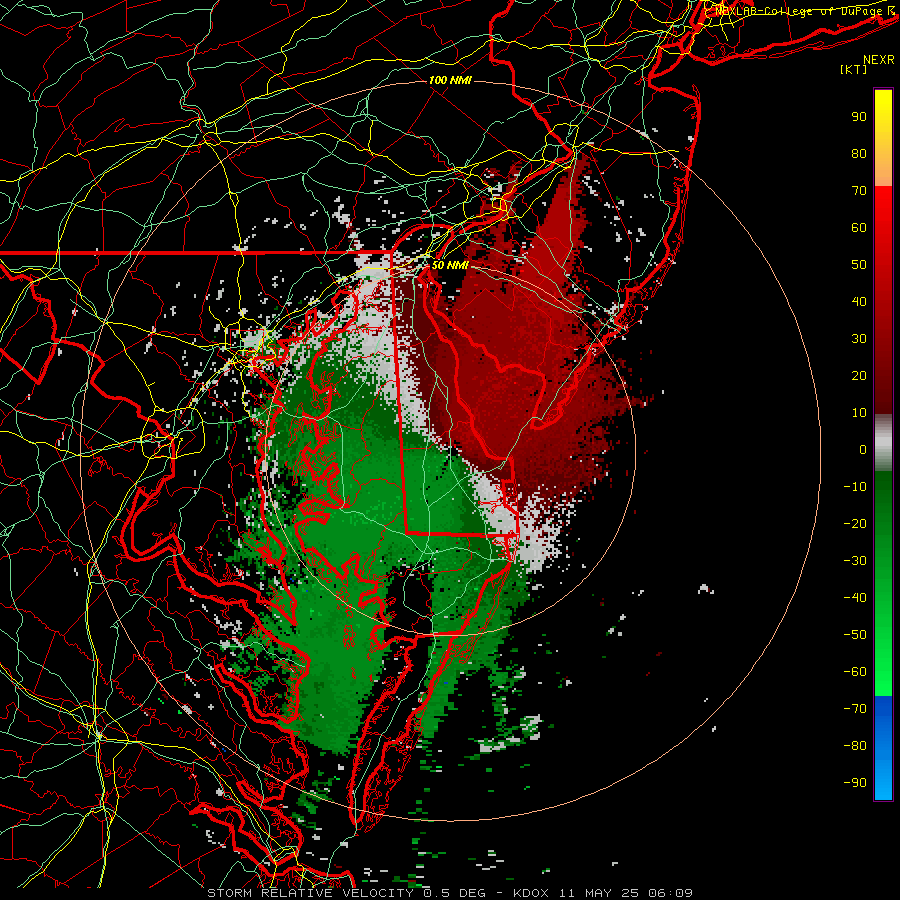
Task: Click the positive 60 knots scale label
Action: click(x=859, y=227)
